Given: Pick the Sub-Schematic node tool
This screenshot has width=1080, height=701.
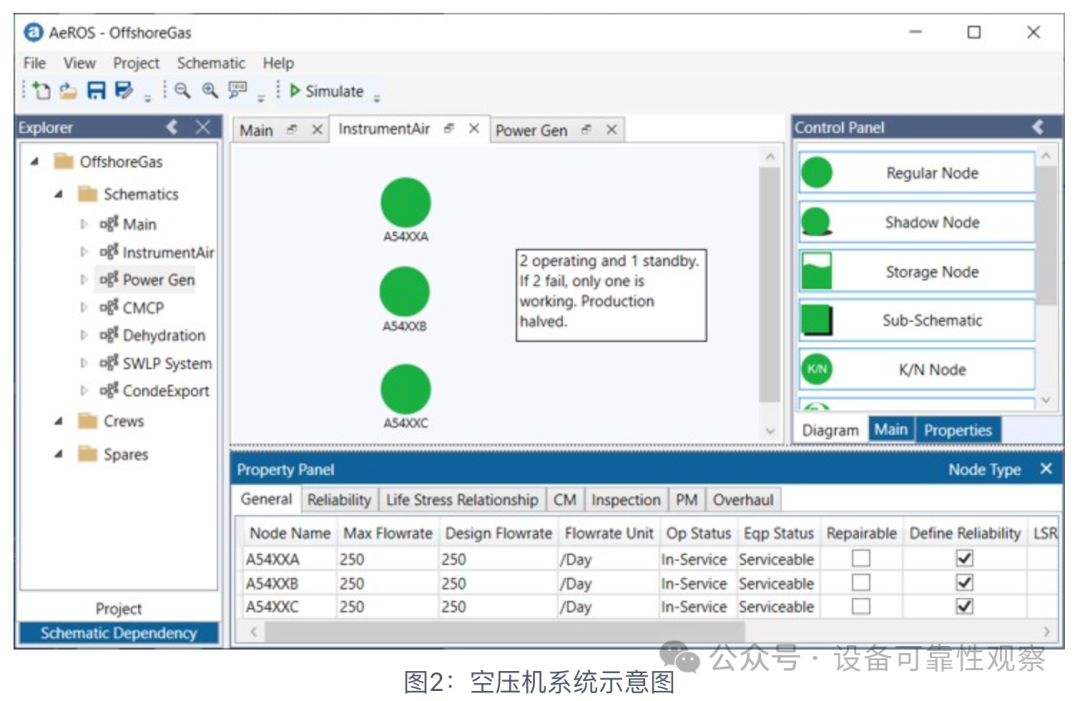Looking at the screenshot, I should 917,320.
